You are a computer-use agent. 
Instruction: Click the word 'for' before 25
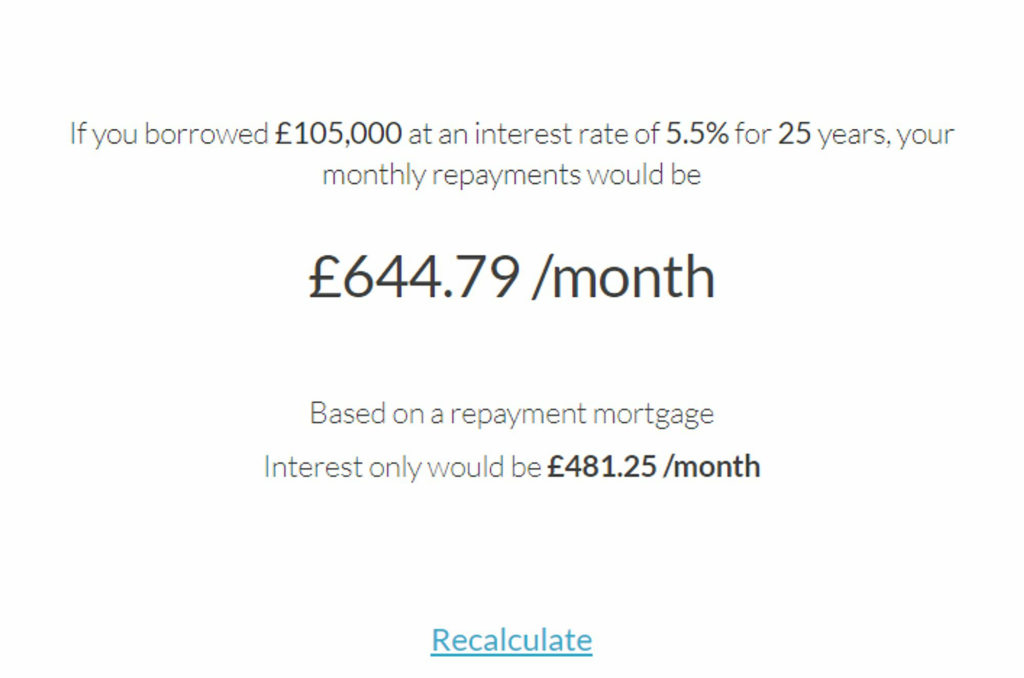[753, 134]
